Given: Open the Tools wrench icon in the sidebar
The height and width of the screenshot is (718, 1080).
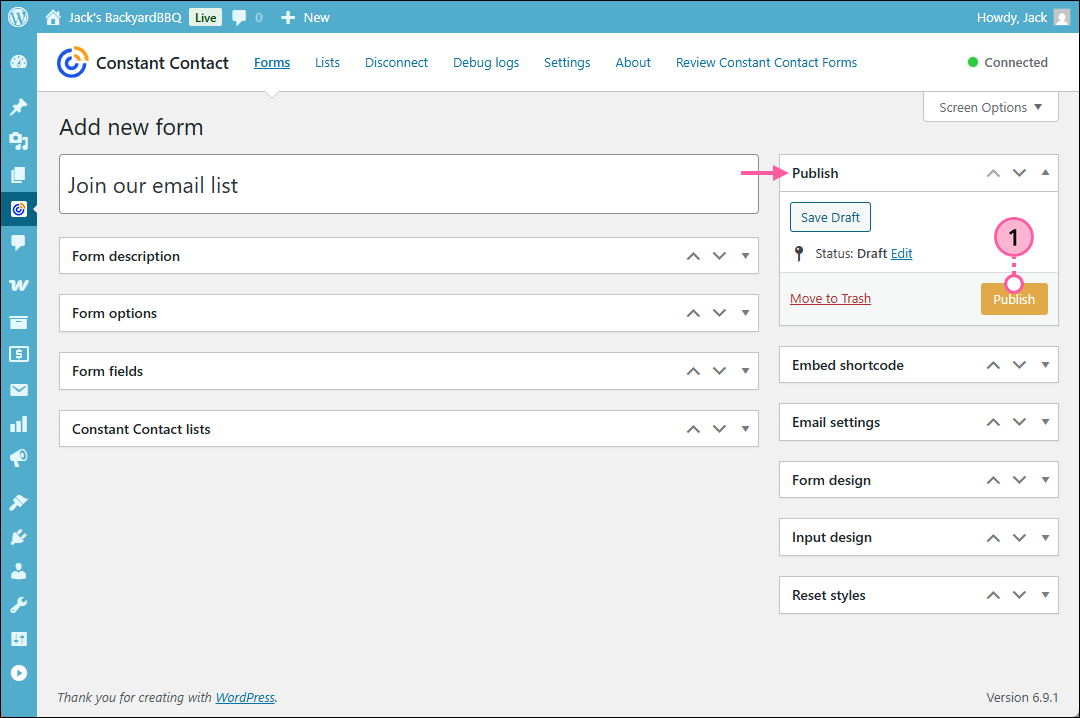Looking at the screenshot, I should [x=18, y=604].
